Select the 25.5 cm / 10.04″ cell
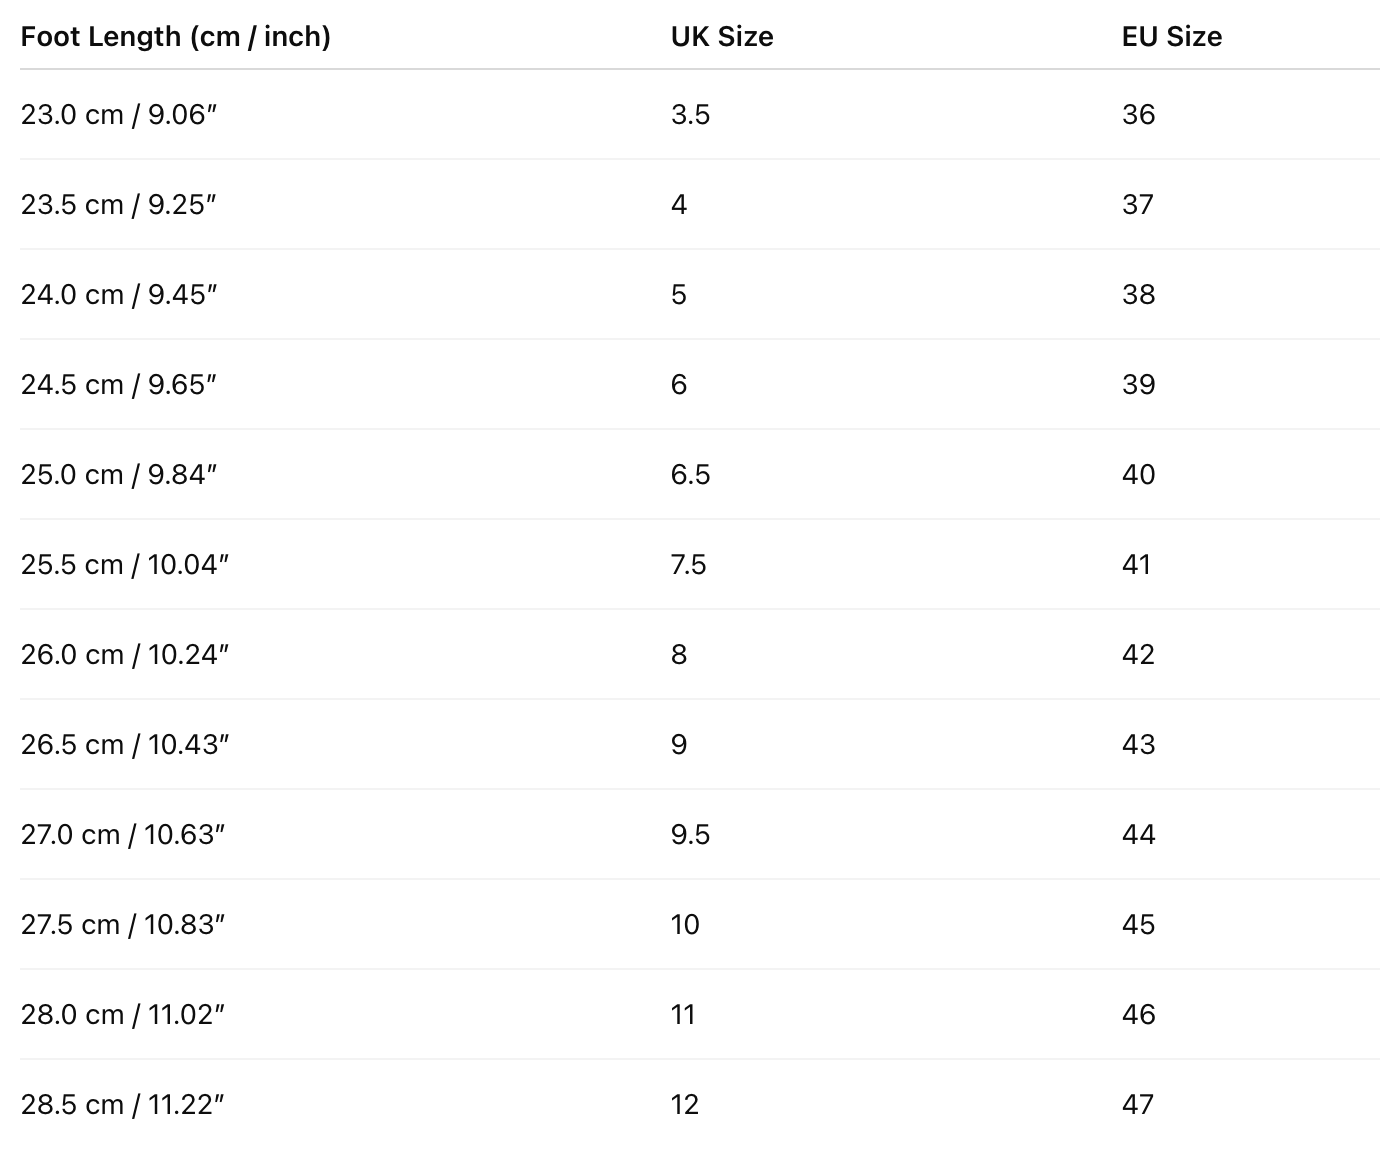Image resolution: width=1380 pixels, height=1160 pixels. (x=125, y=565)
